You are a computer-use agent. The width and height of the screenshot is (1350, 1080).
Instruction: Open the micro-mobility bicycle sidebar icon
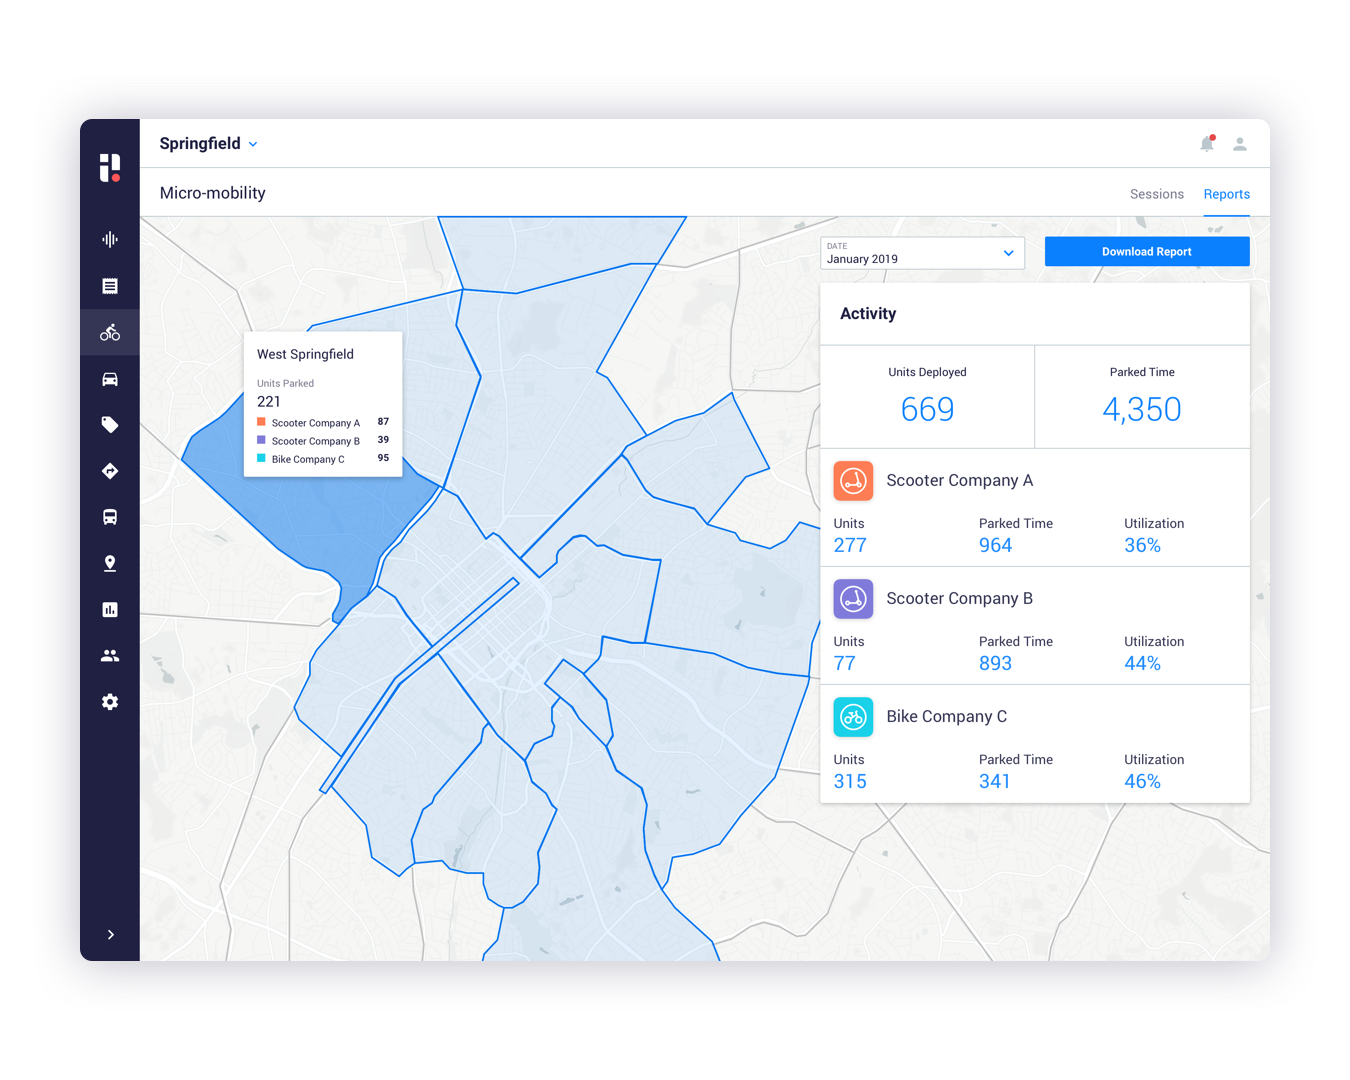pos(110,333)
